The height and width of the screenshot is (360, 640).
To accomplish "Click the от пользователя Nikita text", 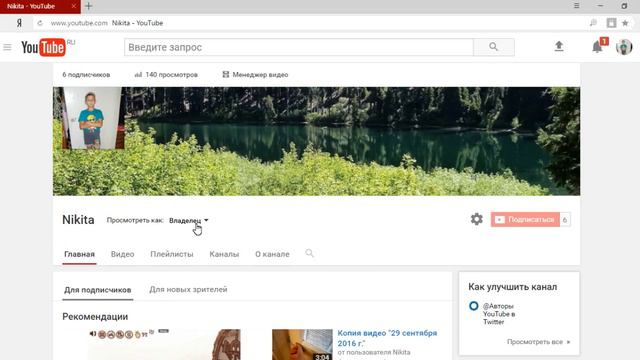I will pos(374,352).
